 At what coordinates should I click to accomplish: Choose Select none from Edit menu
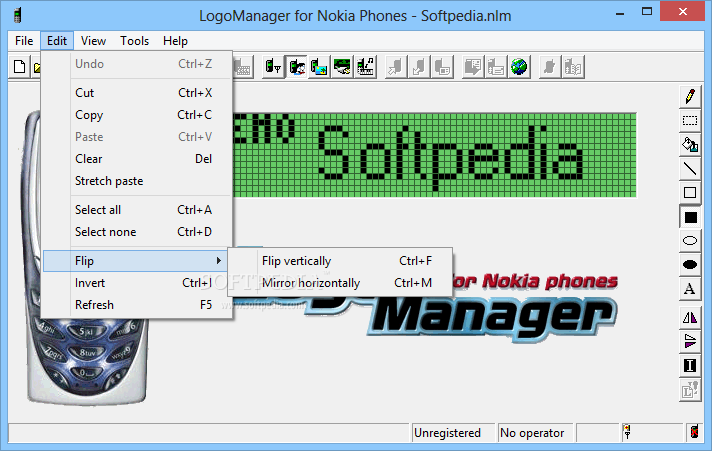point(137,232)
